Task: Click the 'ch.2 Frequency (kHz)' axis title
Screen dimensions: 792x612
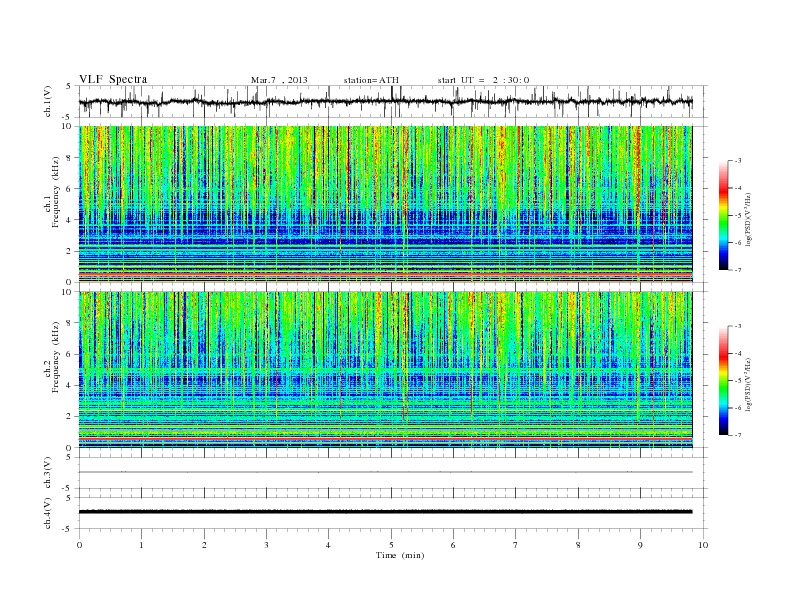Action: click(x=52, y=356)
